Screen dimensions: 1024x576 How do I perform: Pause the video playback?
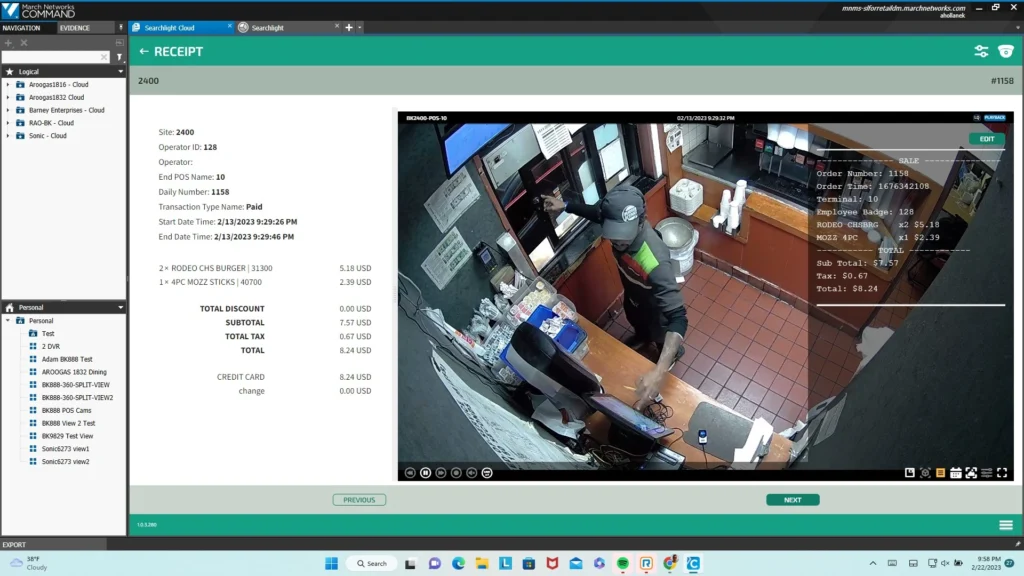pyautogui.click(x=425, y=472)
